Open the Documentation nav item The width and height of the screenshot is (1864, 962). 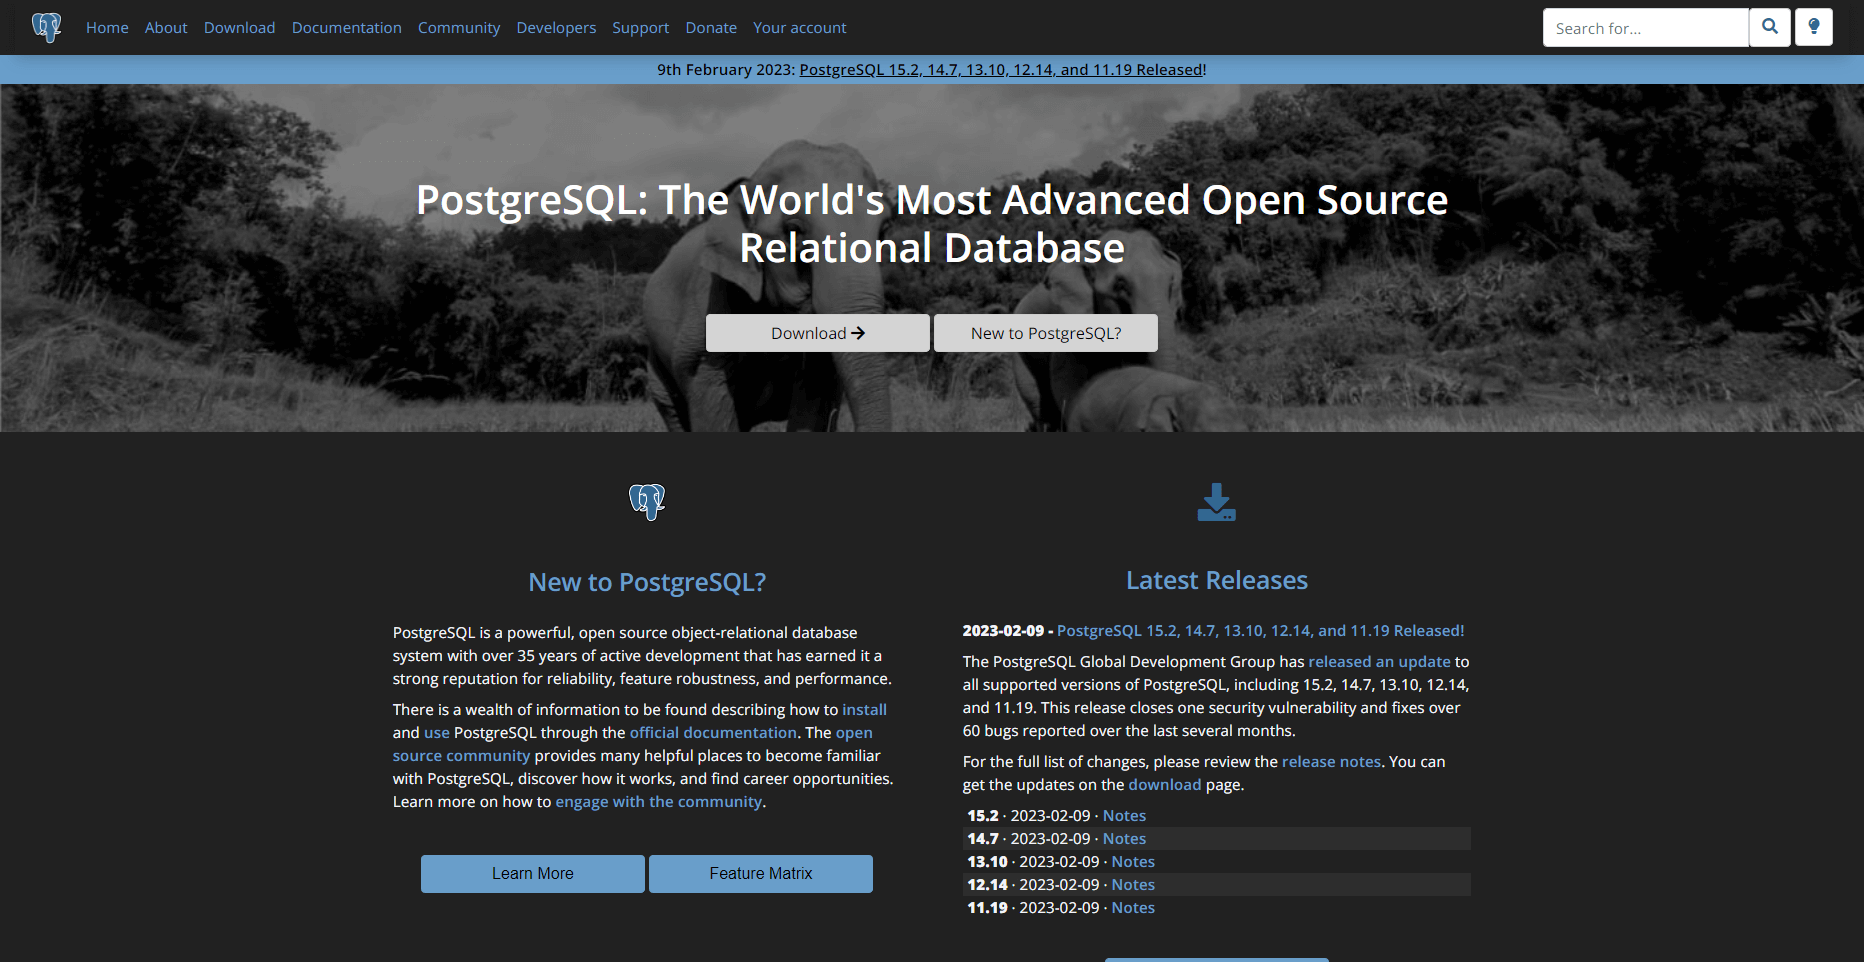click(x=347, y=28)
